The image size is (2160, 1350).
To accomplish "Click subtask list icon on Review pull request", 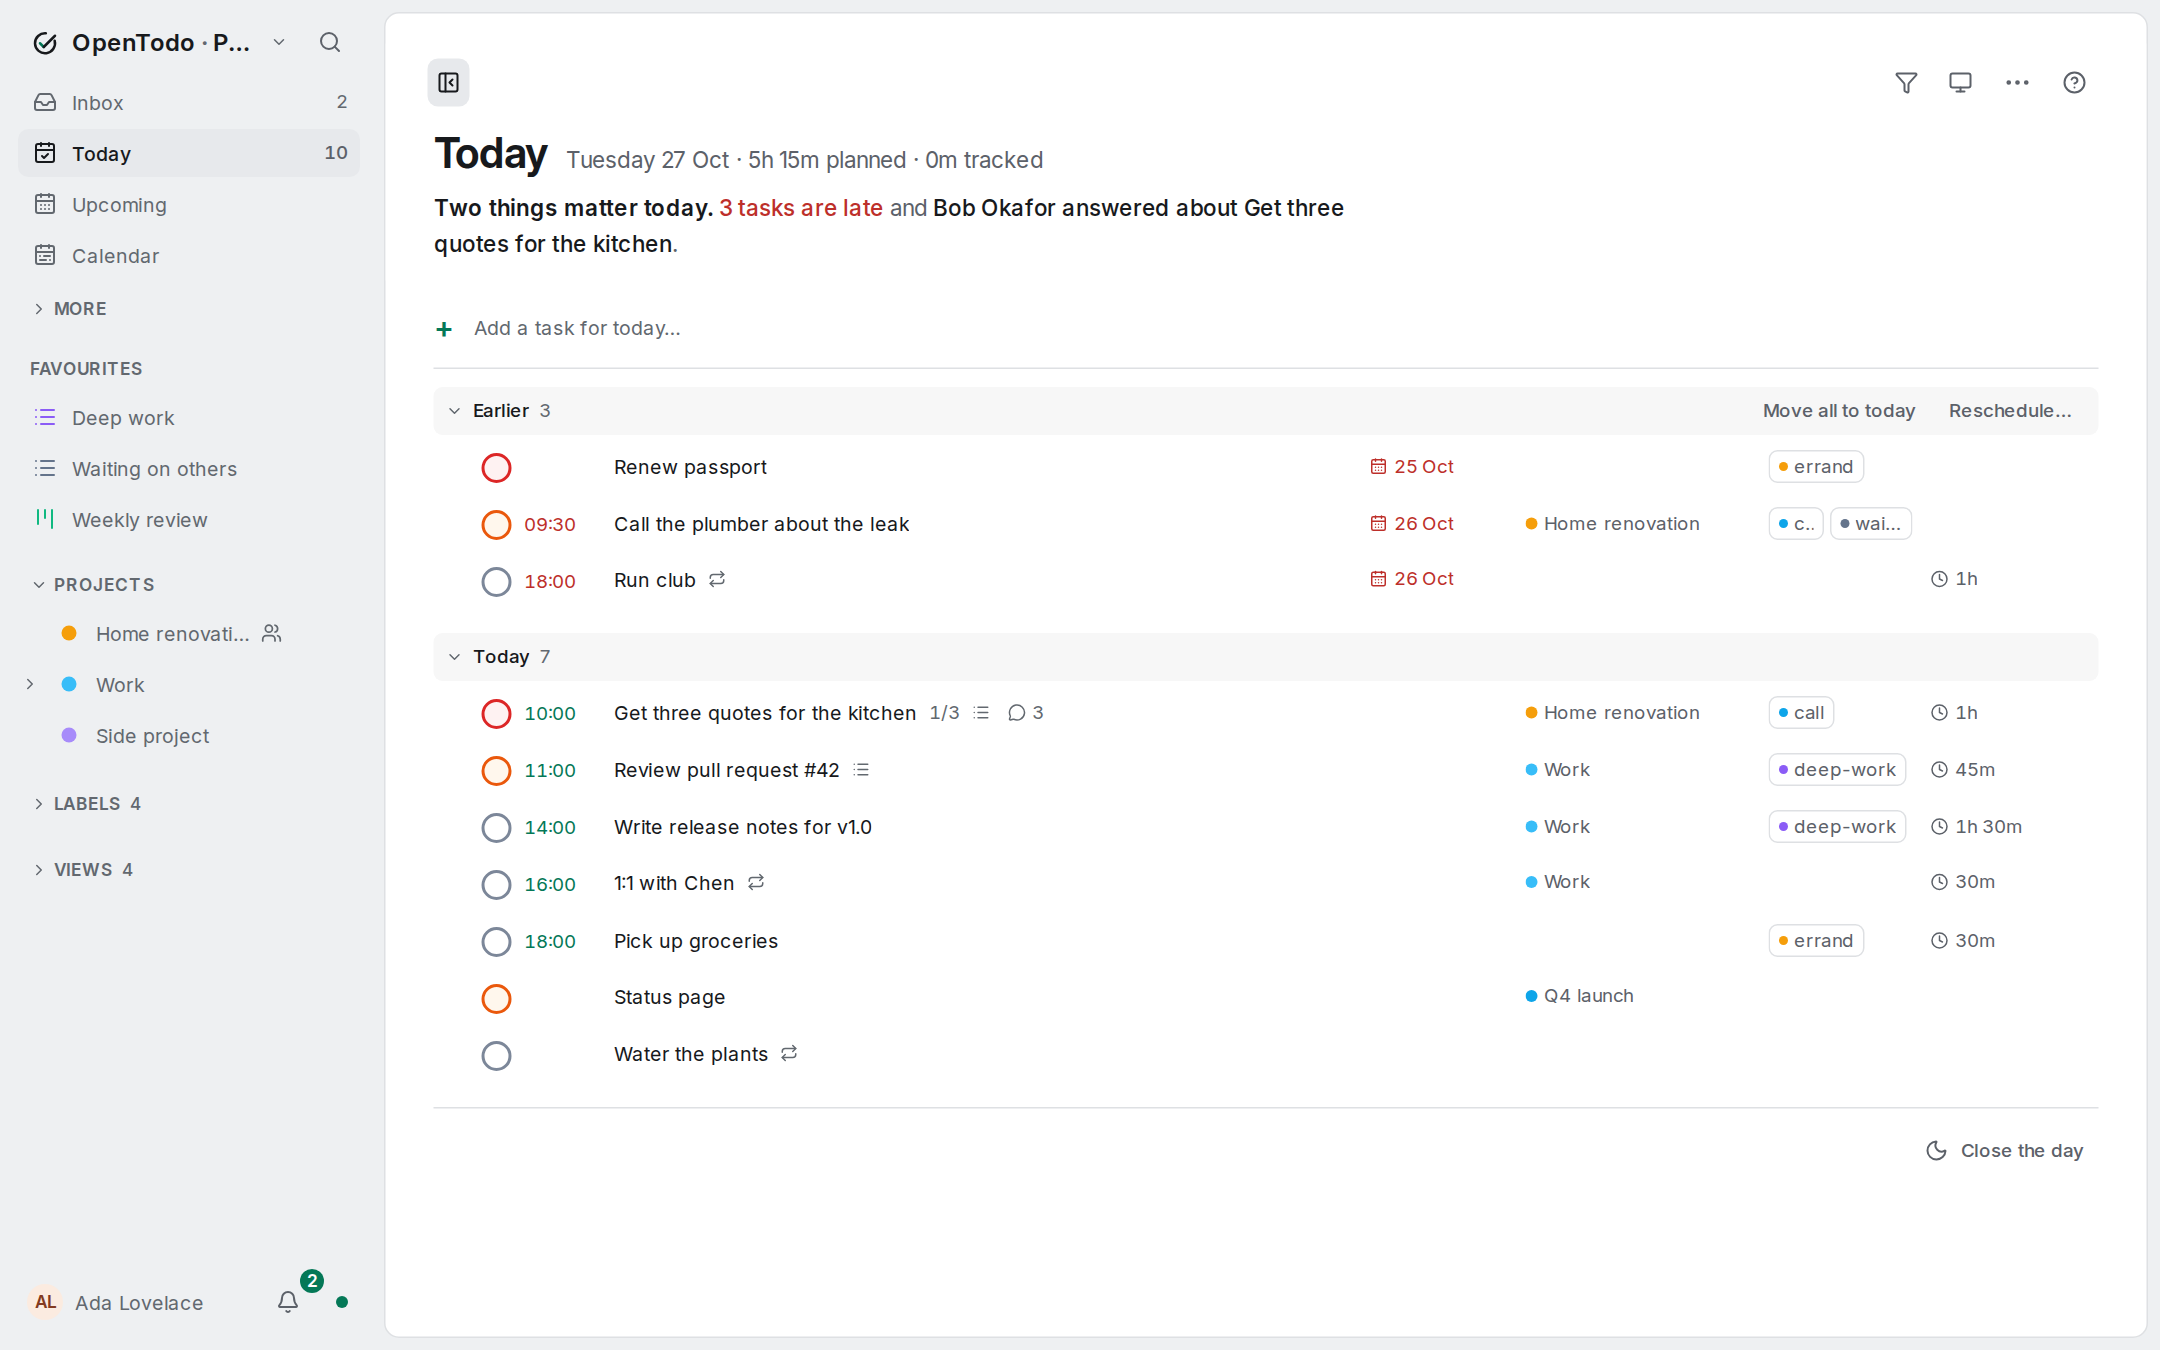I will pos(861,769).
